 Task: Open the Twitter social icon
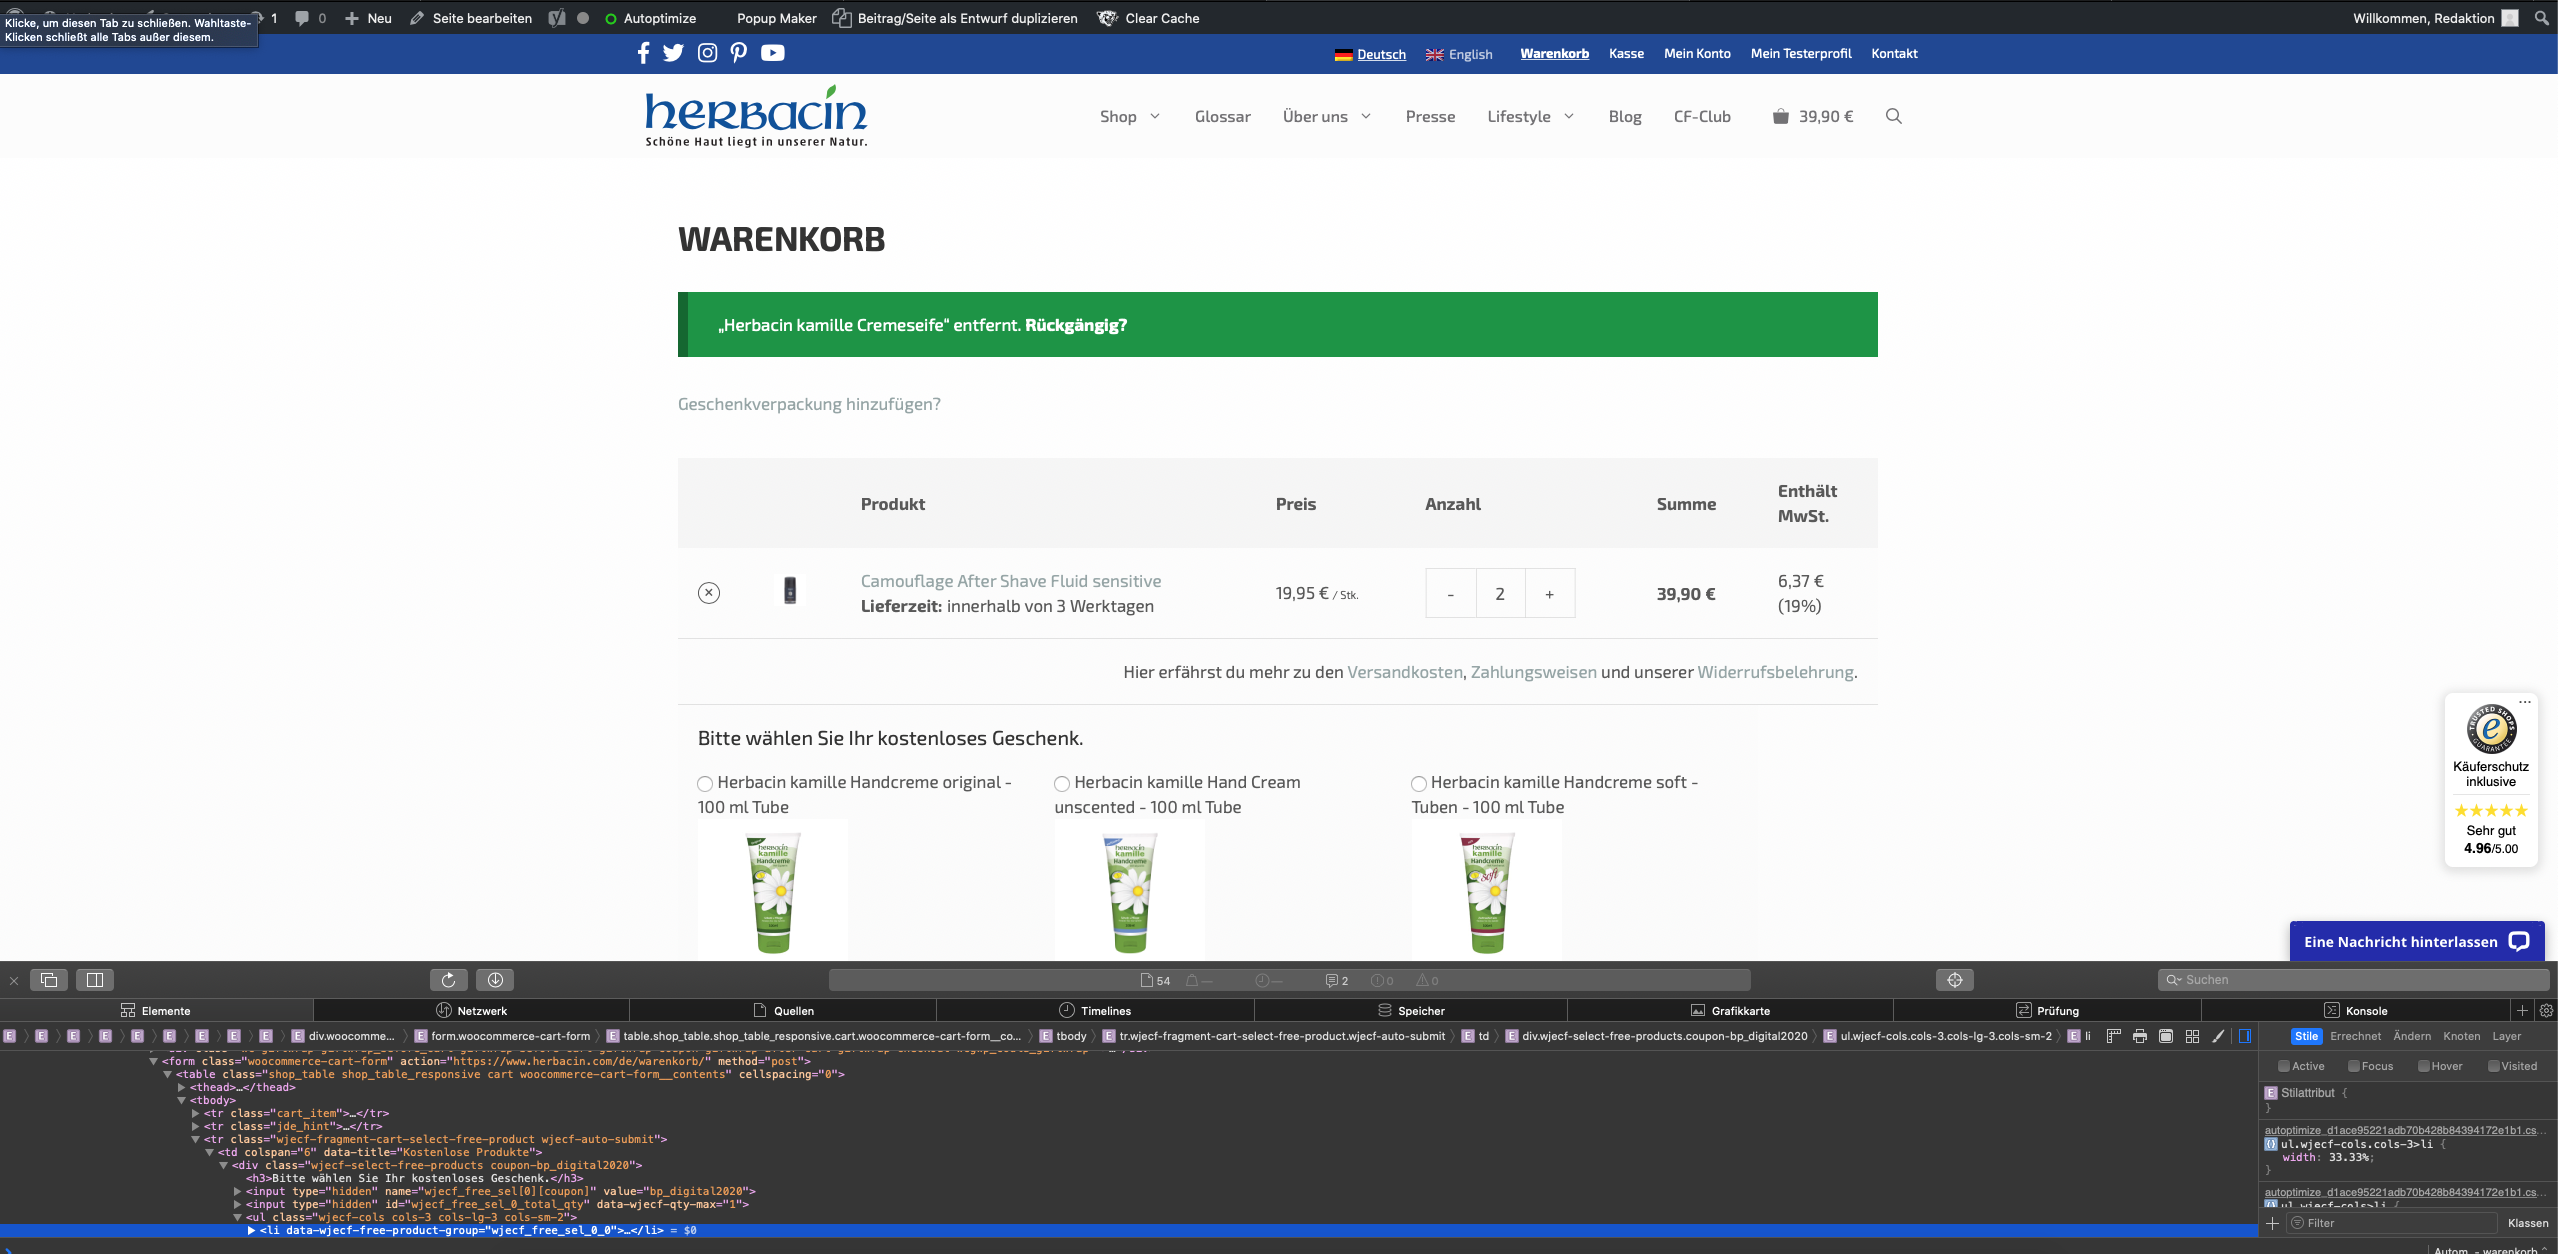[673, 53]
